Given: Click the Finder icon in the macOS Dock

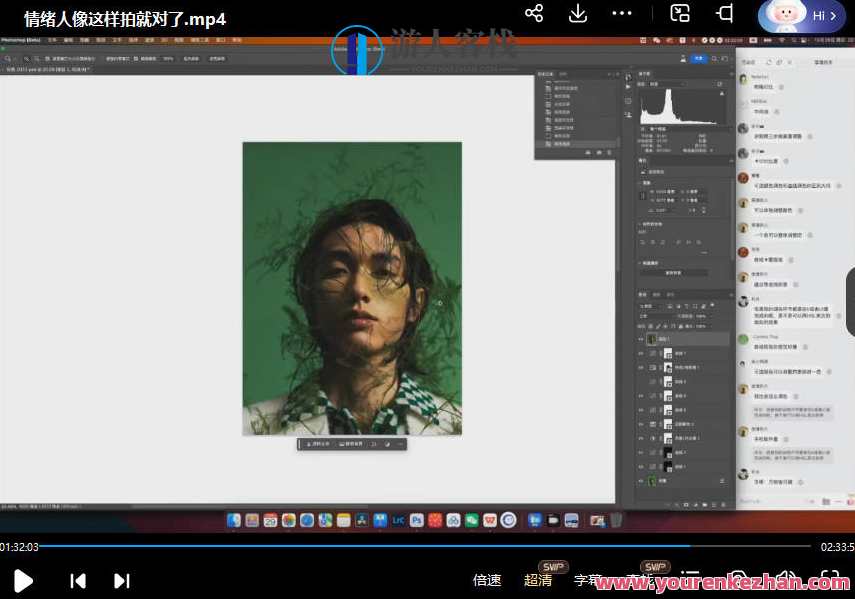Looking at the screenshot, I should tap(233, 520).
